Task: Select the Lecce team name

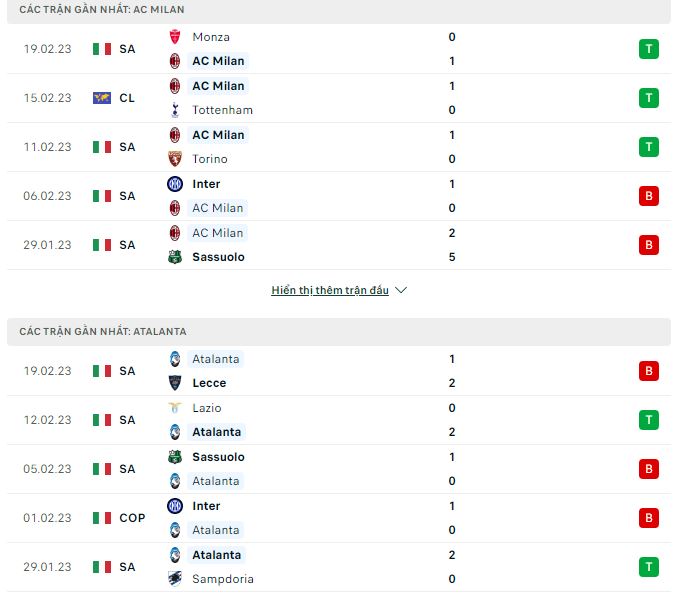Action: 209,383
